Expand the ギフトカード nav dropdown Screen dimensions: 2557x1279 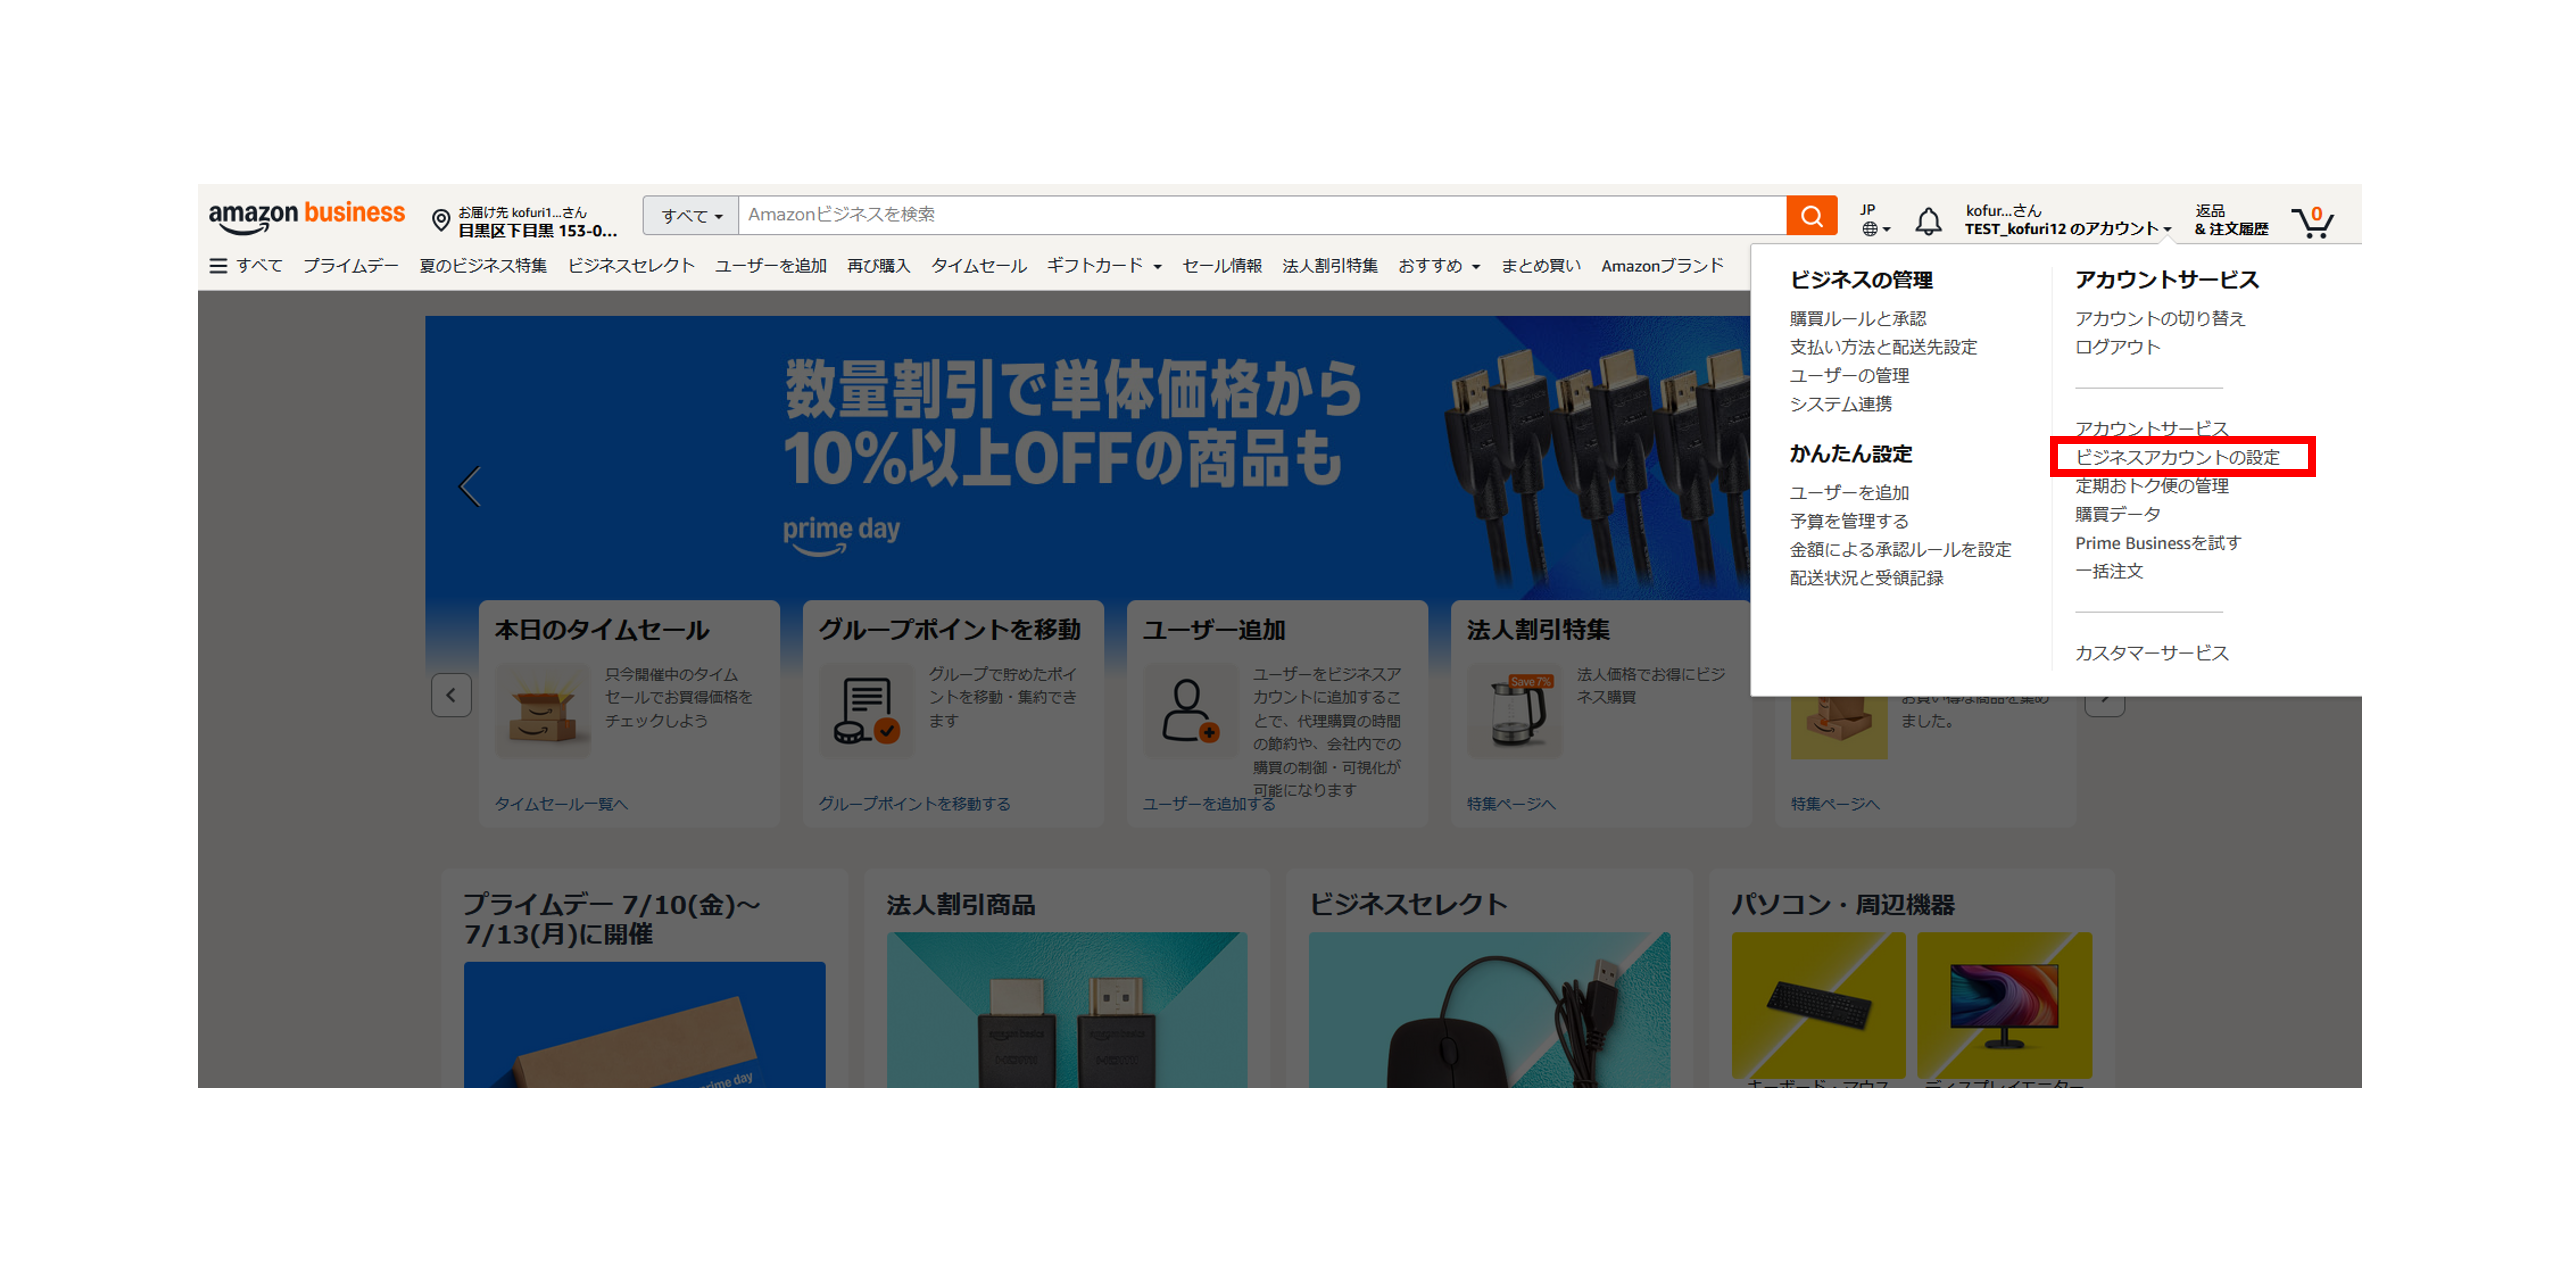click(1103, 265)
